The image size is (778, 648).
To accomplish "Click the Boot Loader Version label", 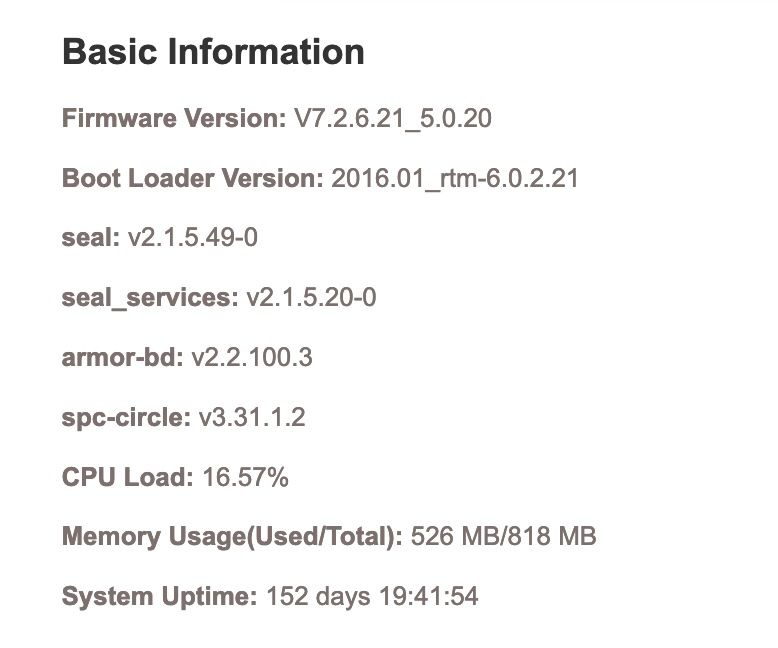I will click(192, 179).
